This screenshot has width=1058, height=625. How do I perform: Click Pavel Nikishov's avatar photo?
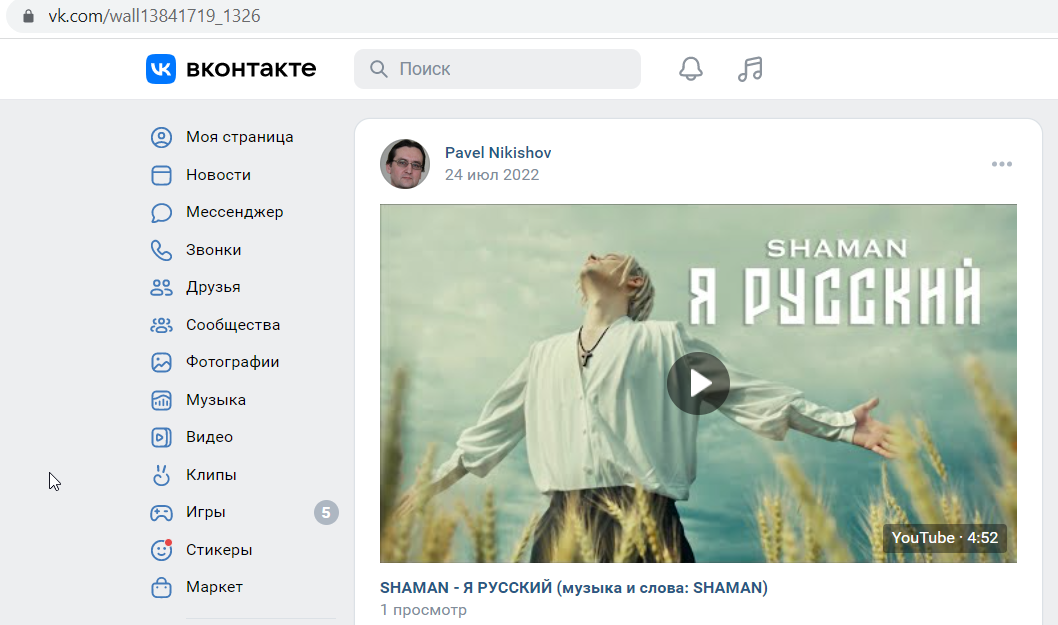405,164
